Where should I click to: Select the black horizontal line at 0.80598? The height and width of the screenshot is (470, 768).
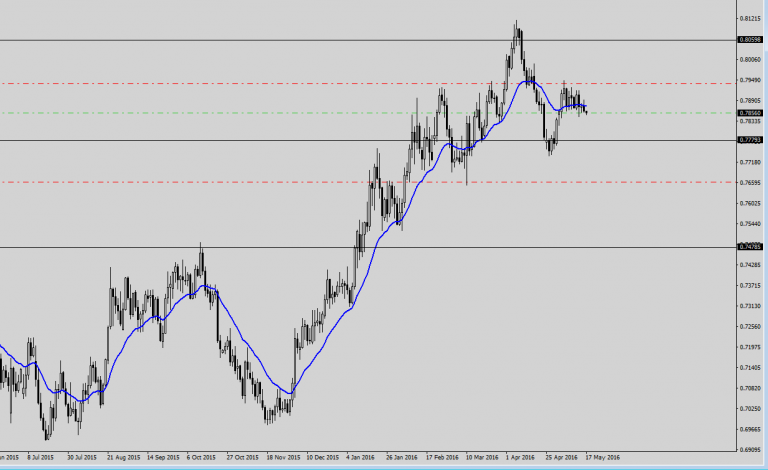coord(300,40)
